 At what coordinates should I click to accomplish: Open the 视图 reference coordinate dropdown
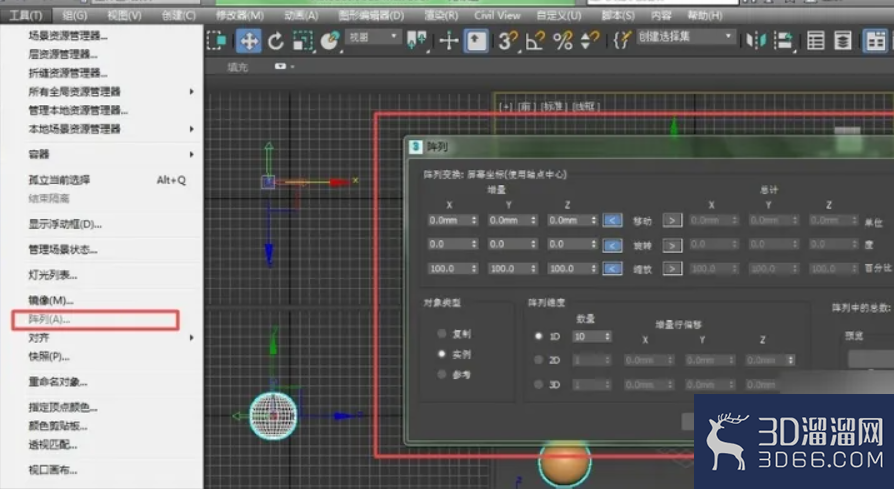(x=373, y=37)
